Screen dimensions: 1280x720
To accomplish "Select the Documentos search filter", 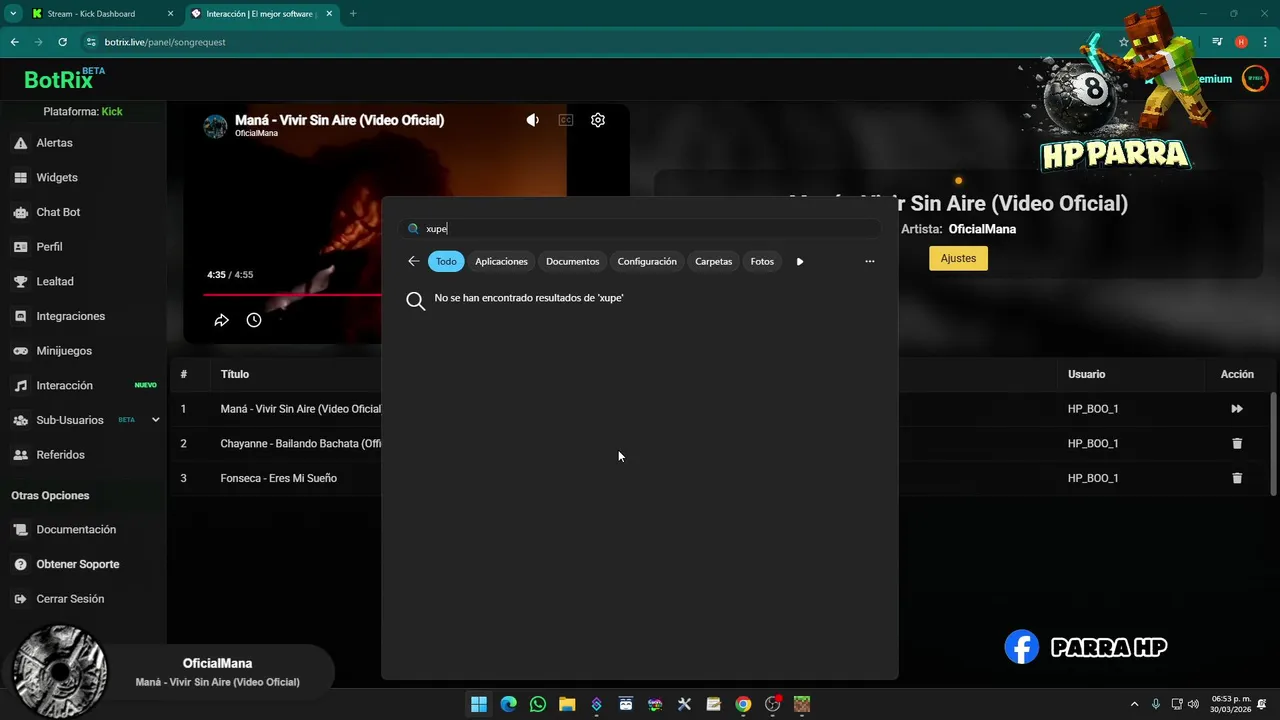I will point(573,261).
